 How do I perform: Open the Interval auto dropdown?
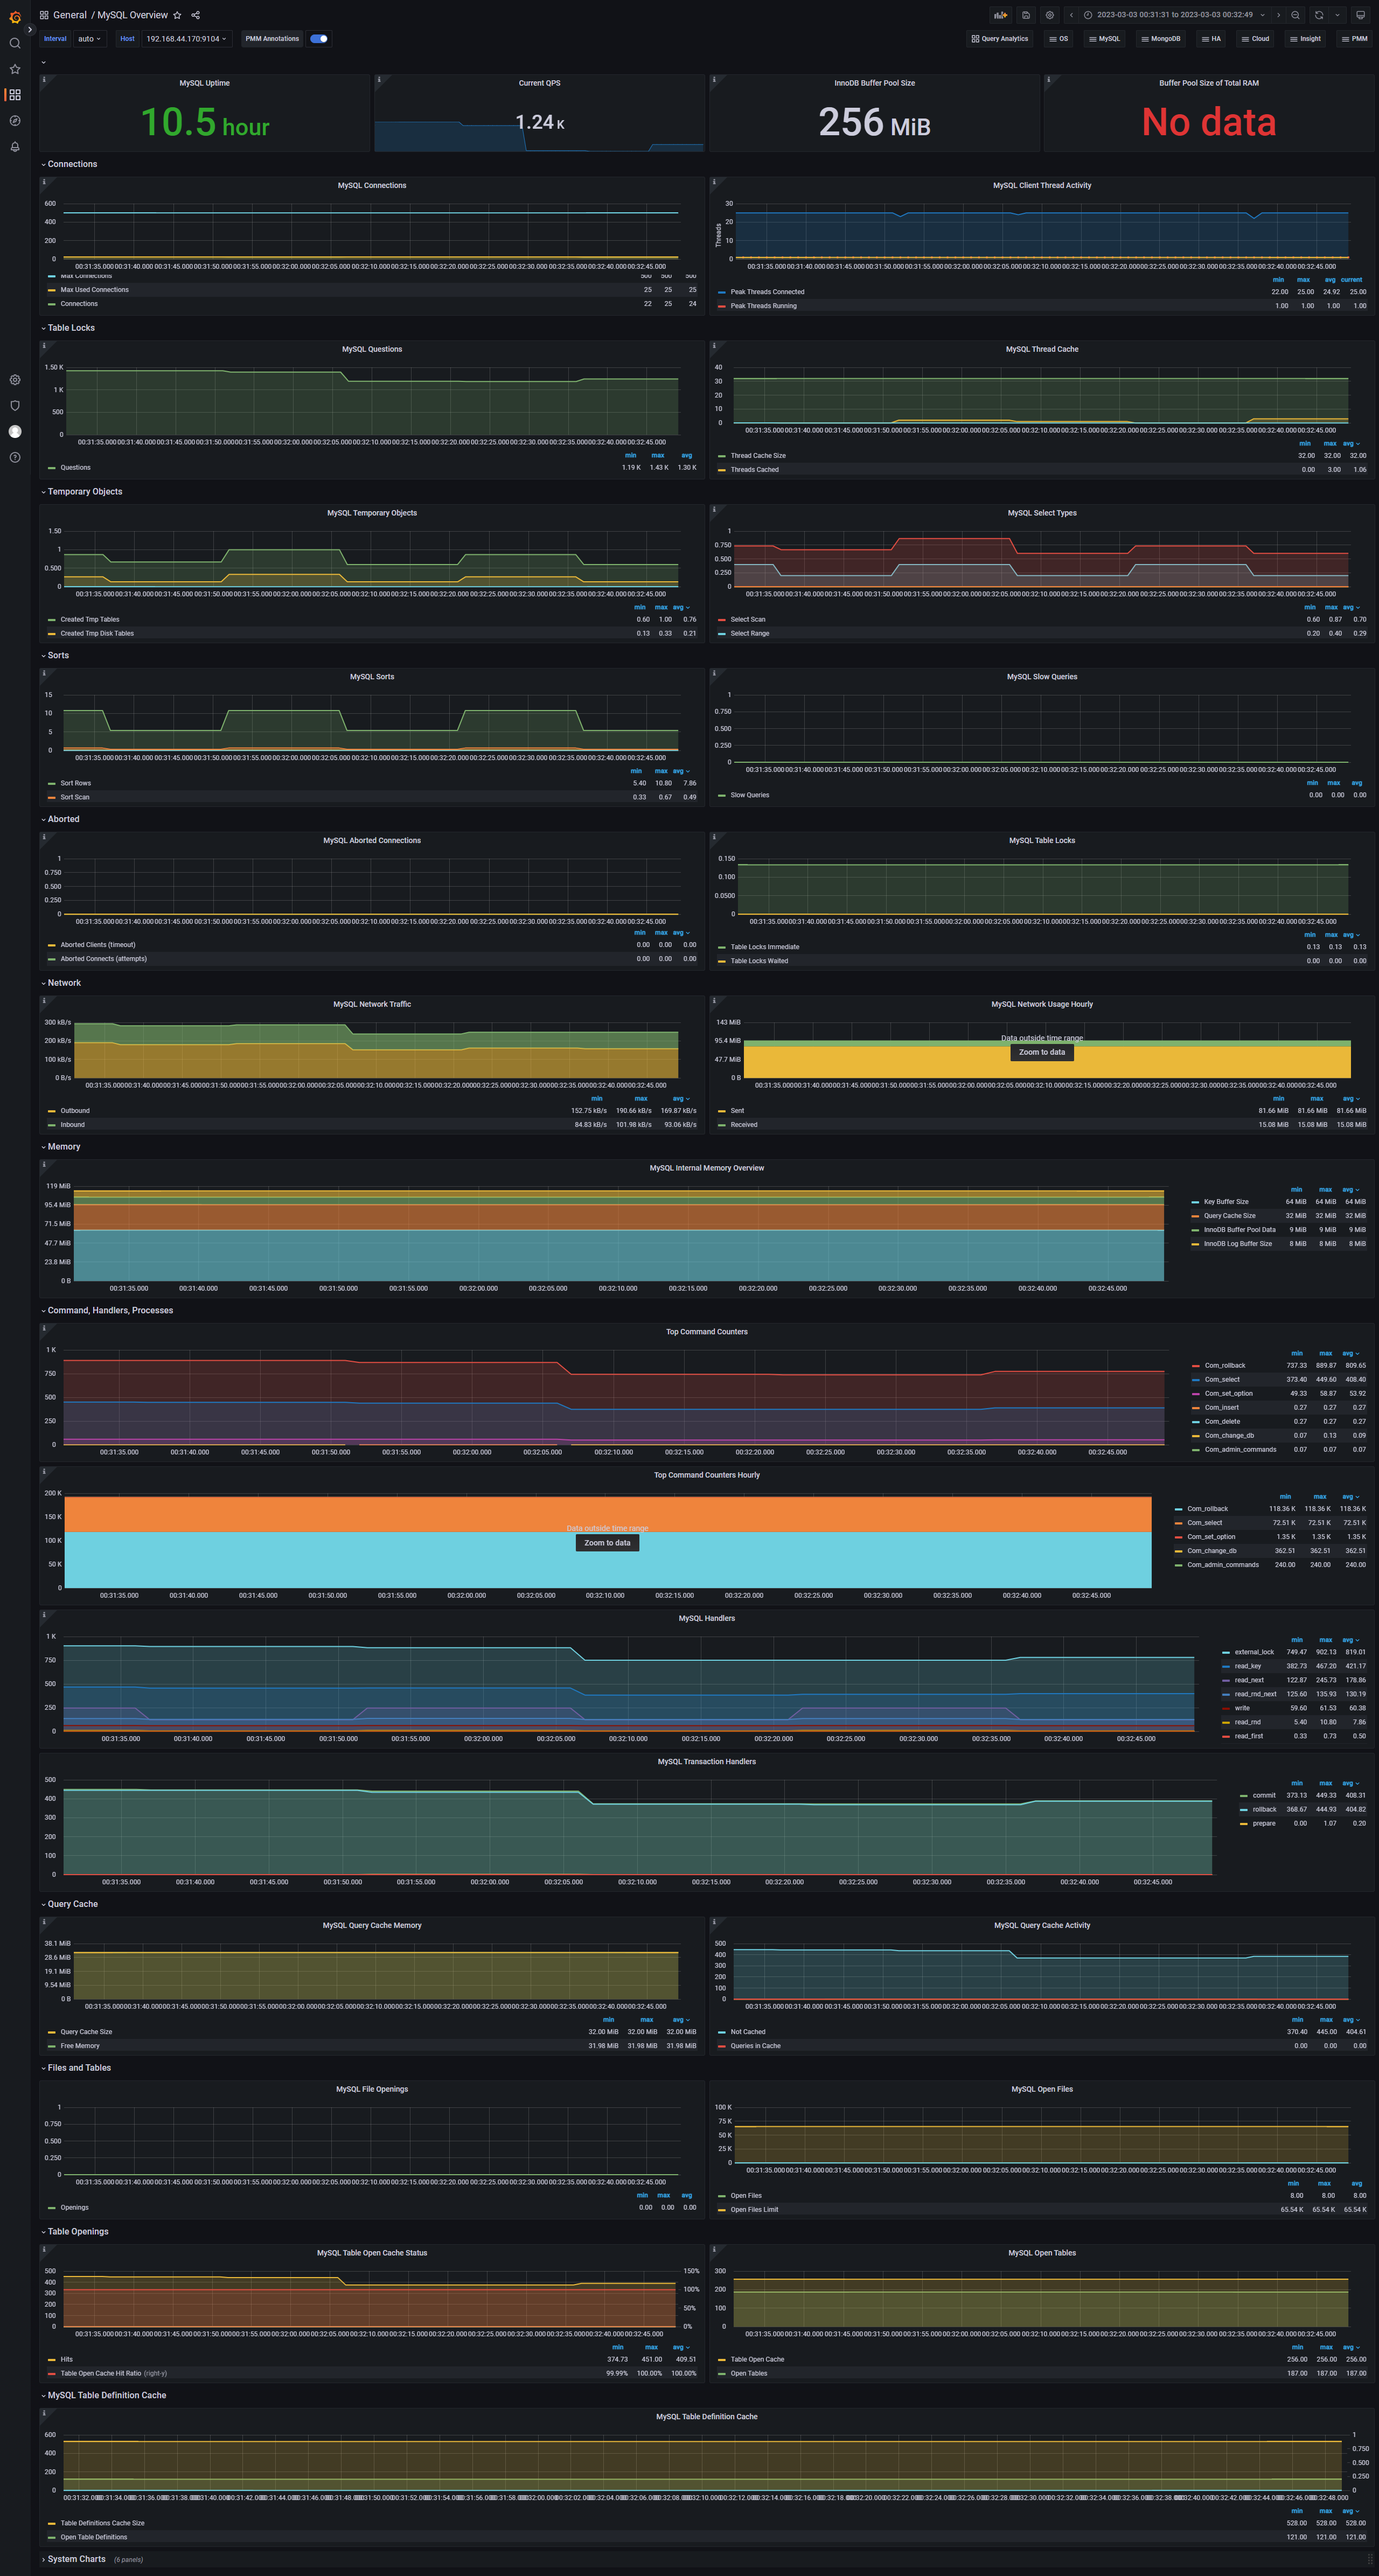[89, 39]
